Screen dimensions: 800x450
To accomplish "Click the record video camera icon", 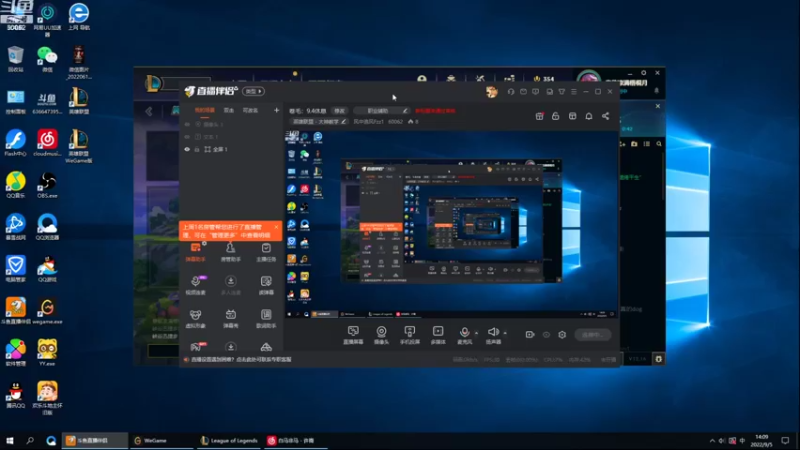I will click(530, 335).
